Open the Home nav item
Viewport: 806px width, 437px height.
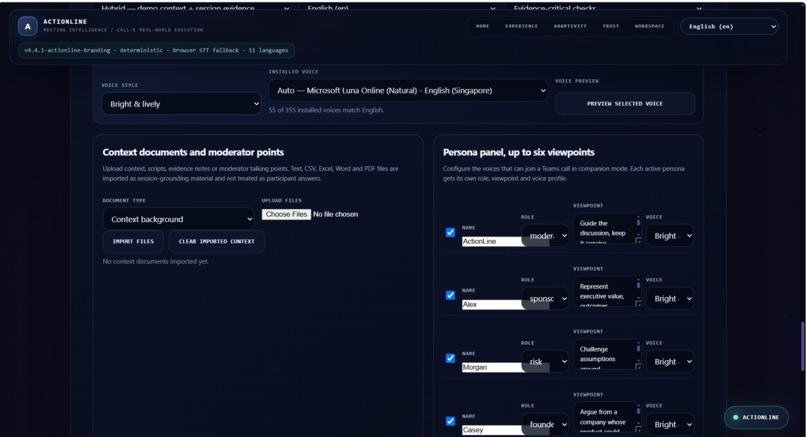pyautogui.click(x=482, y=26)
